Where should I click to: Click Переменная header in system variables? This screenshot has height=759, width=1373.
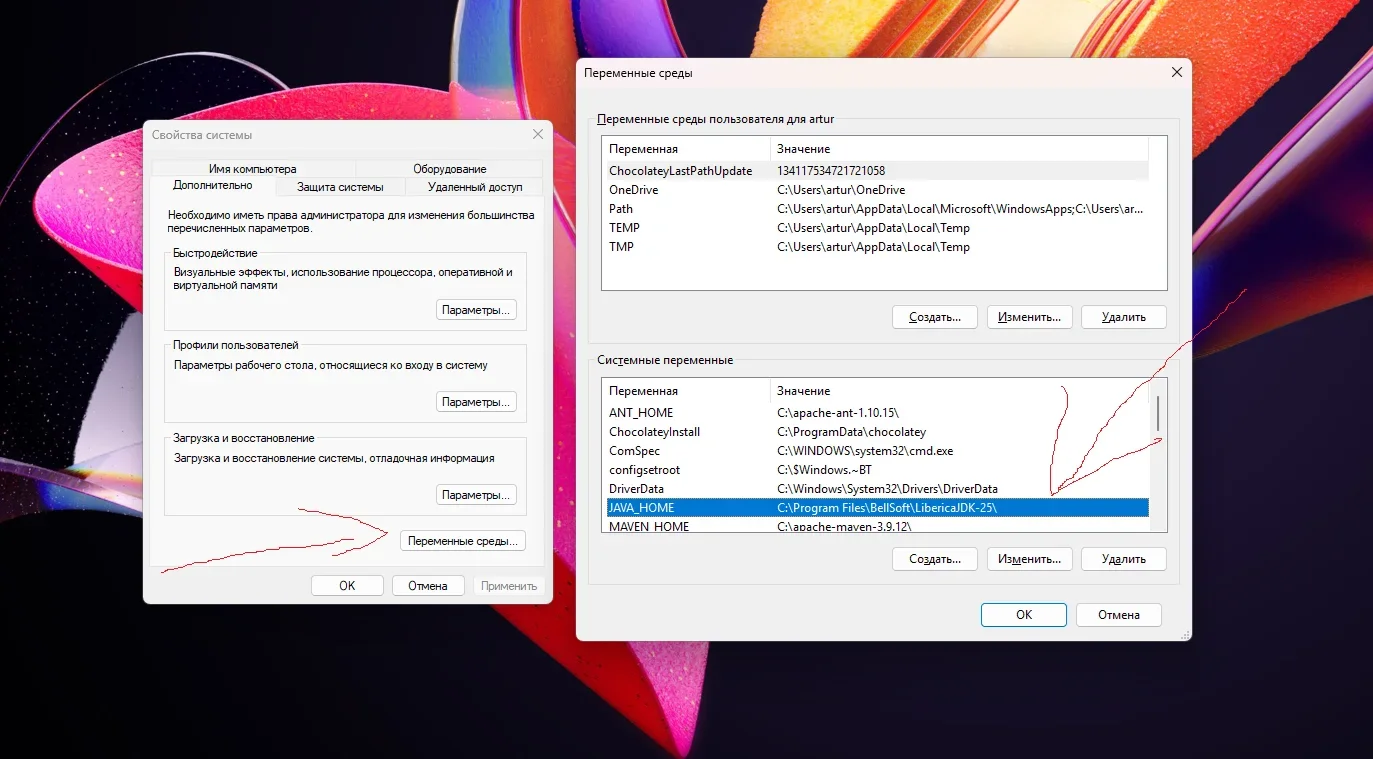[687, 391]
